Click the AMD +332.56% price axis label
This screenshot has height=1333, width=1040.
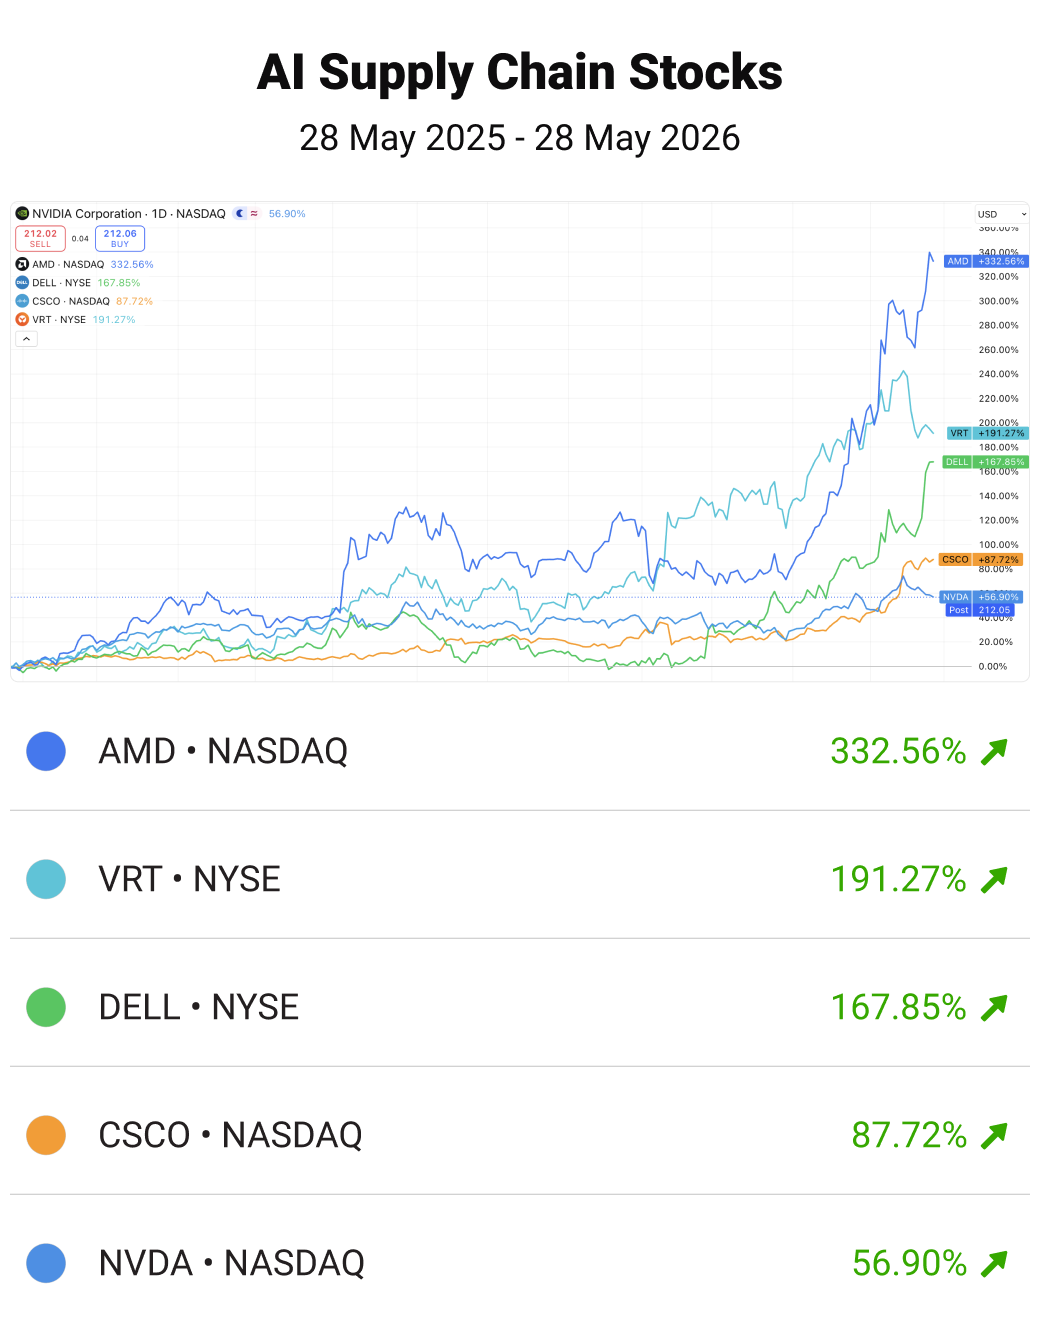click(x=986, y=261)
